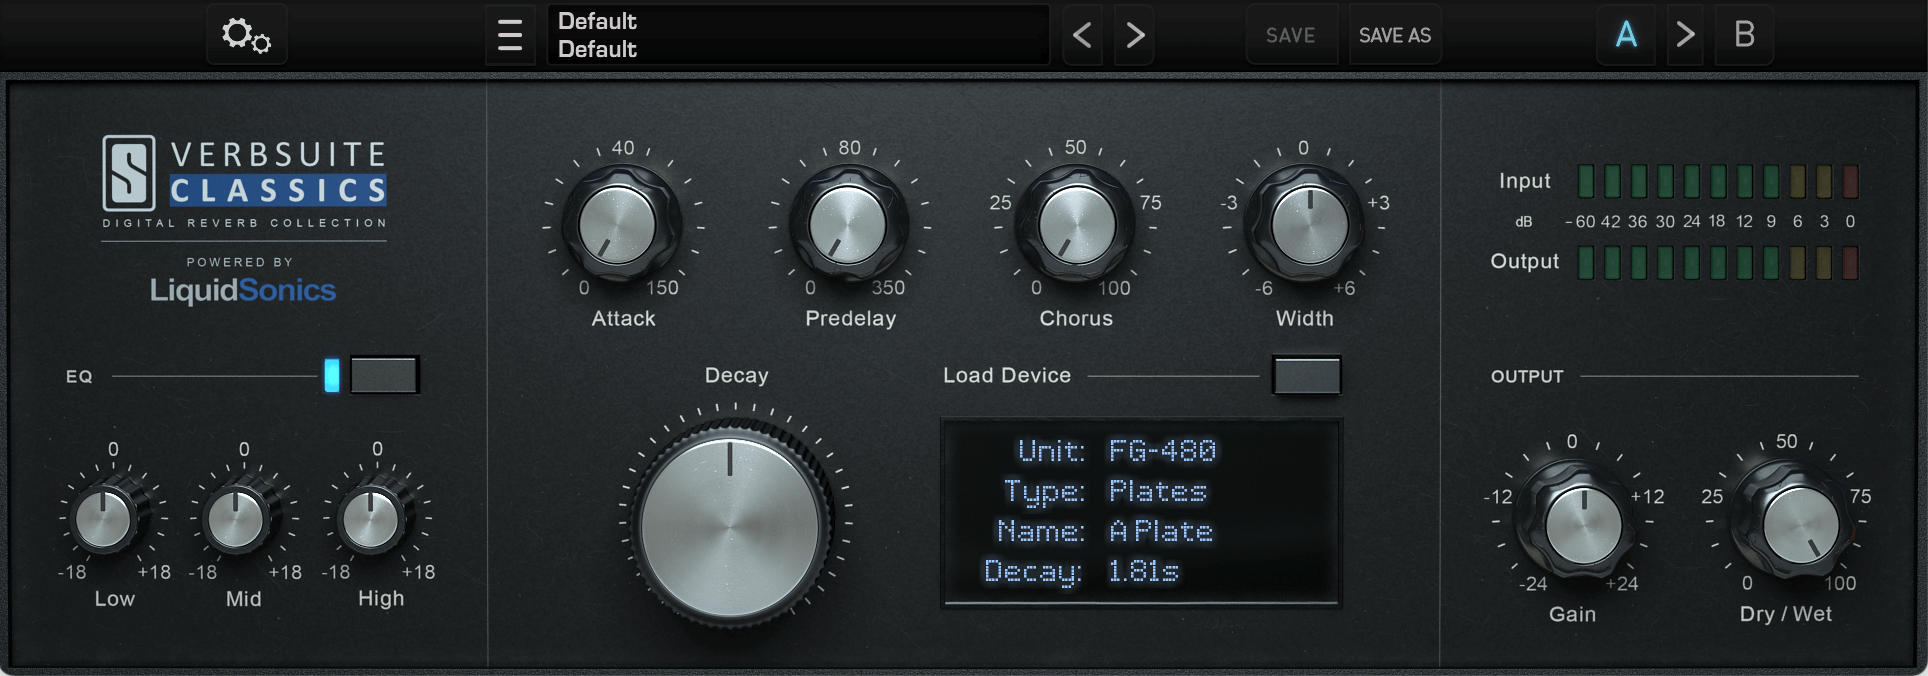
Task: Switch to the A preset slot
Action: point(1626,35)
